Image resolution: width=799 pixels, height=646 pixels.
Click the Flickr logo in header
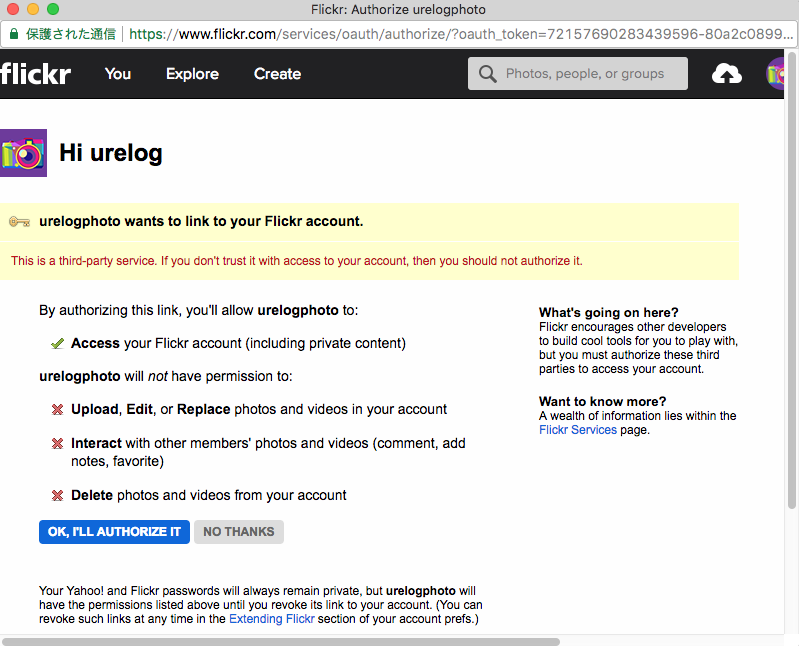tap(36, 74)
